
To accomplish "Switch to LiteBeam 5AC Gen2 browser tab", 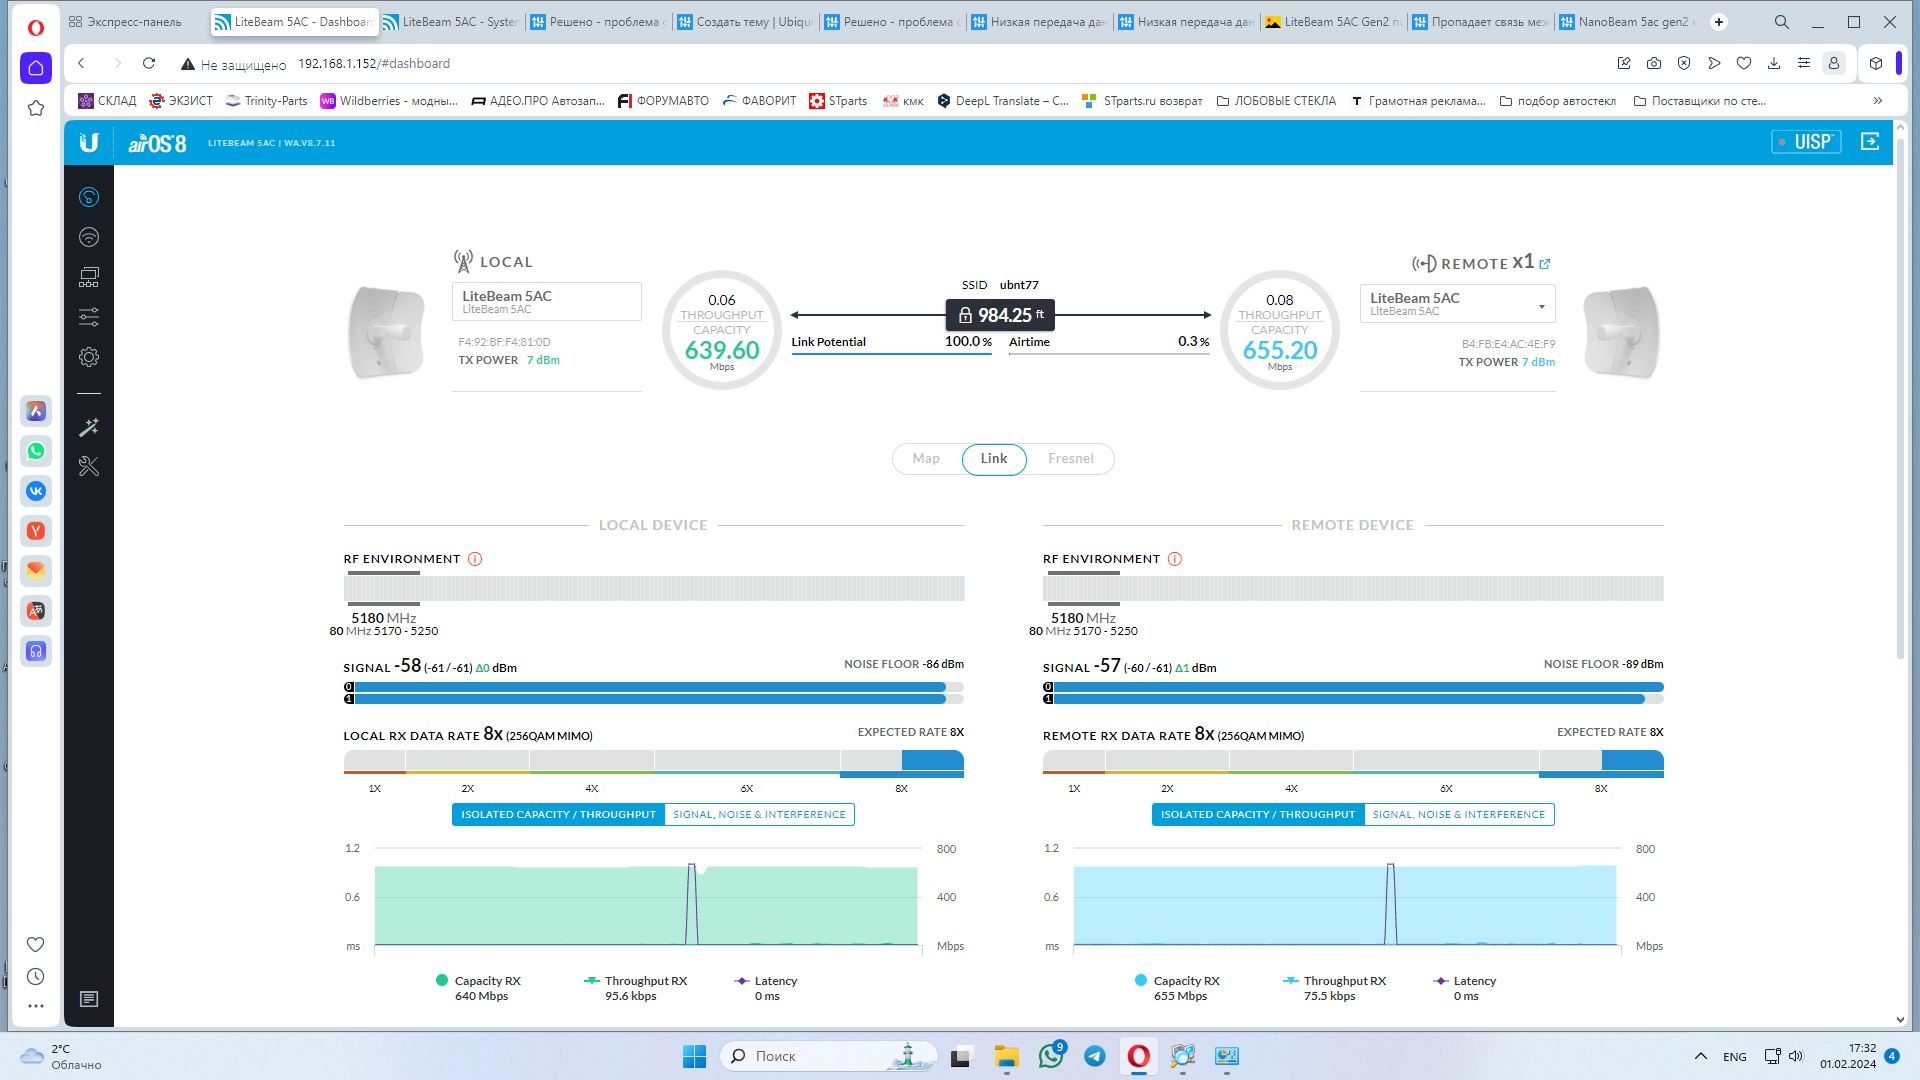I will (x=1333, y=22).
